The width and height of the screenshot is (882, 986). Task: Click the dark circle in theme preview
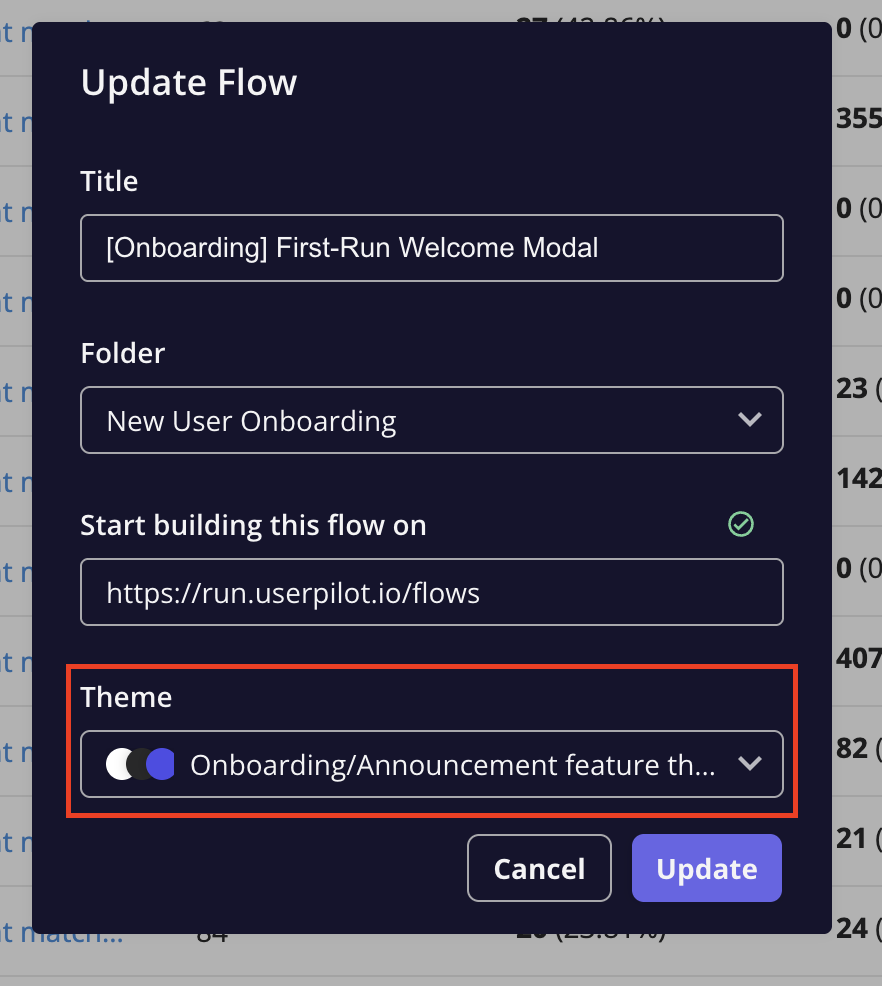click(x=140, y=764)
